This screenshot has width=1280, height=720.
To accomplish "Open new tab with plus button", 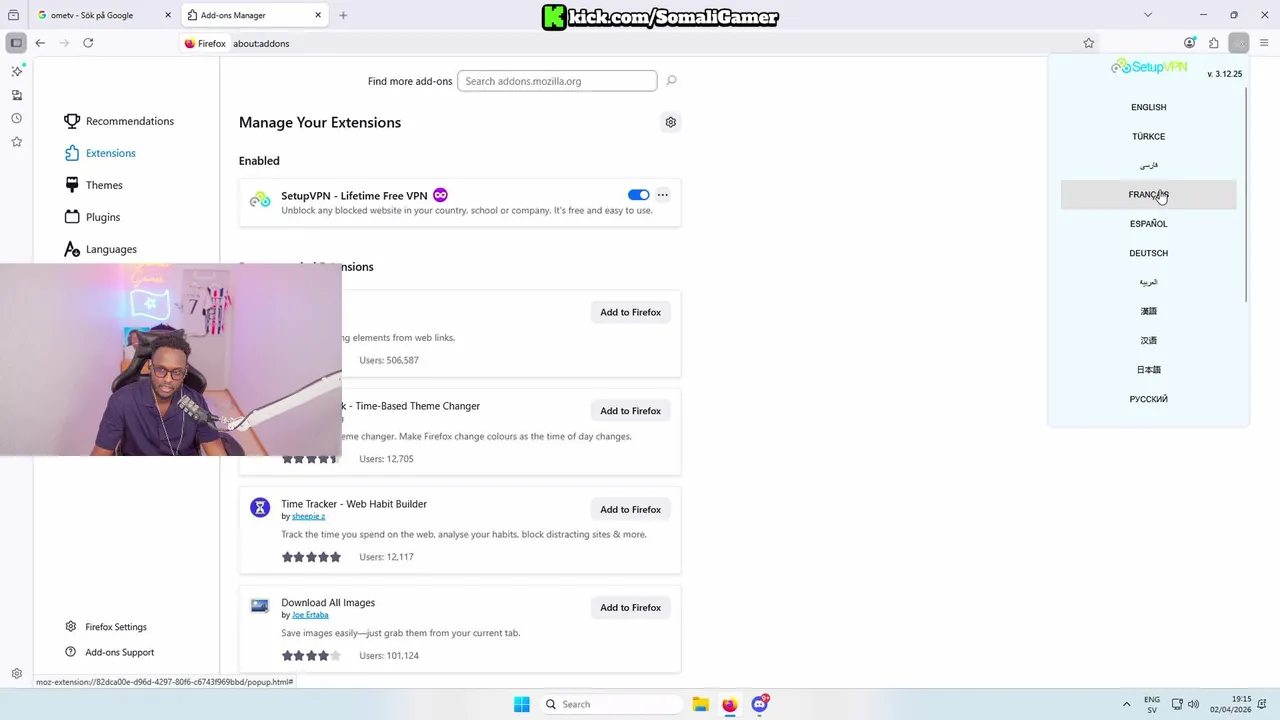I will tap(343, 15).
